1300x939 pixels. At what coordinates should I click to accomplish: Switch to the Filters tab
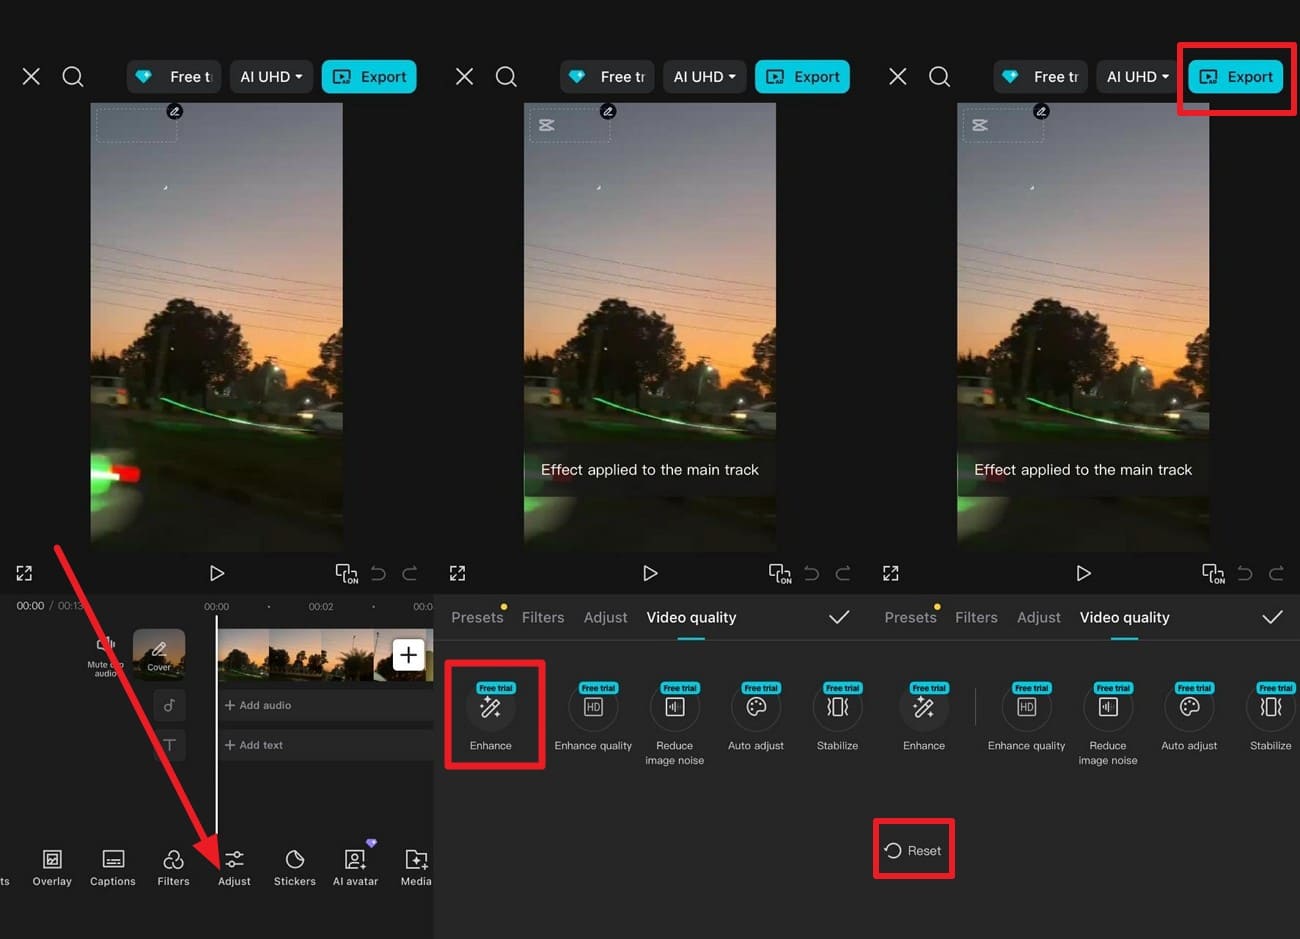tap(543, 617)
